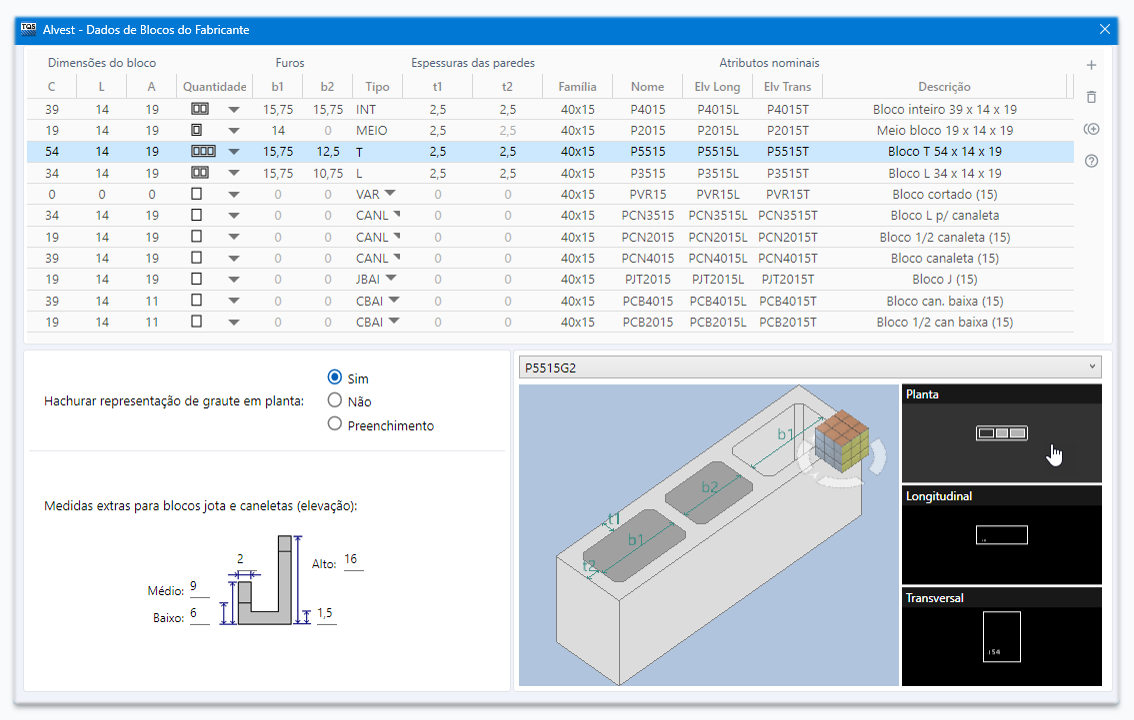The height and width of the screenshot is (720, 1134).
Task: Click the single-hole icon in the P2015 row
Action: point(197,130)
